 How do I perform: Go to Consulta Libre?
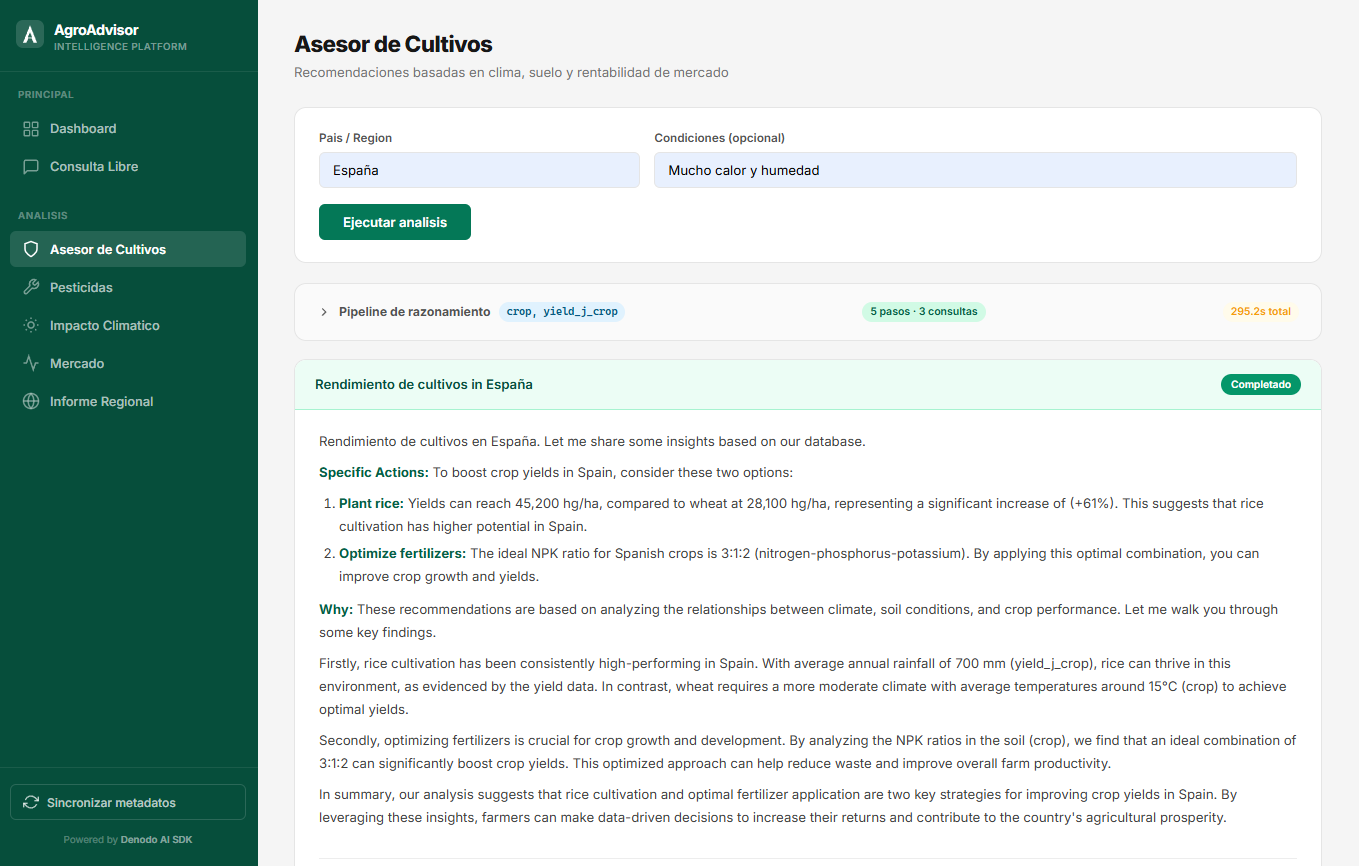(128, 167)
